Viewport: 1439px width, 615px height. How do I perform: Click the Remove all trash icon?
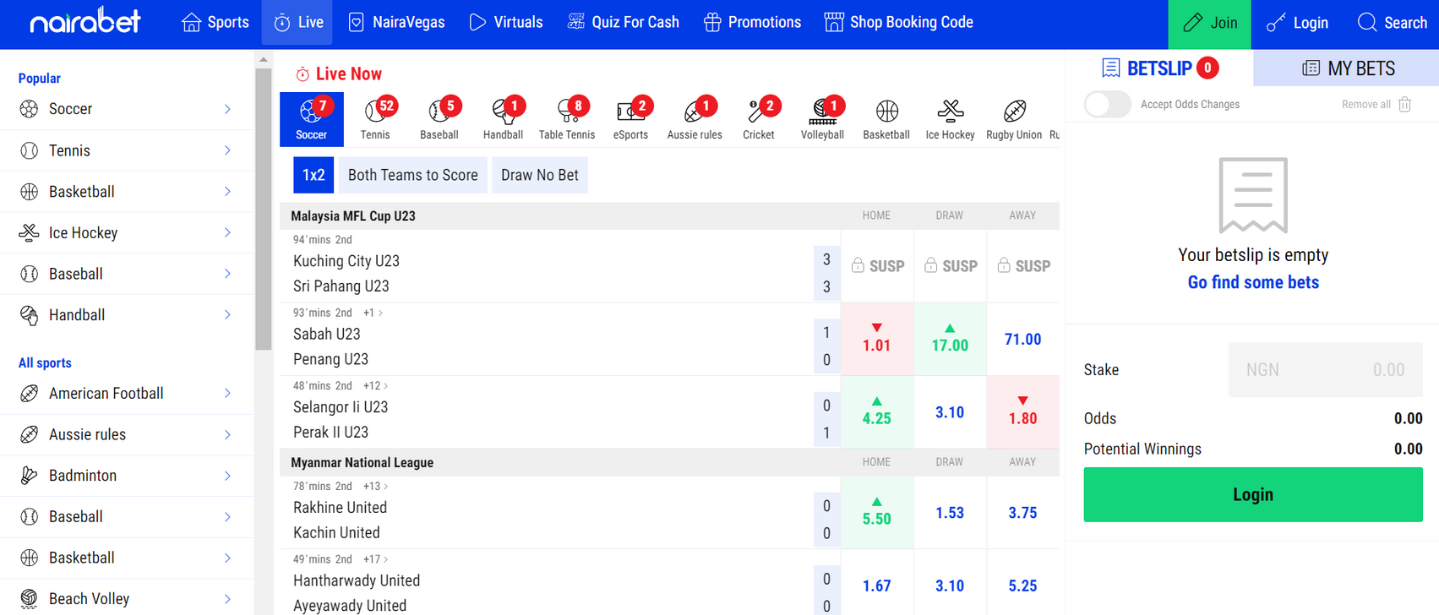tap(1405, 104)
